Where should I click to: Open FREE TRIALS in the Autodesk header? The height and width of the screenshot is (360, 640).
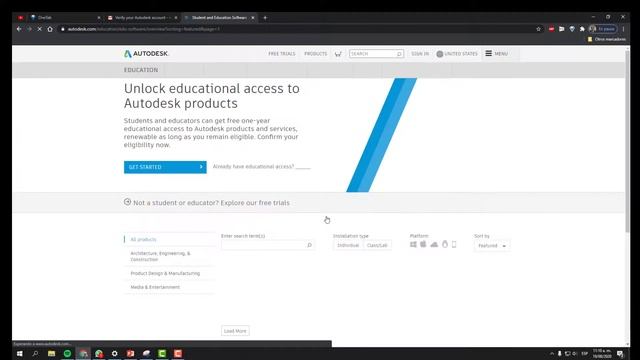point(282,54)
